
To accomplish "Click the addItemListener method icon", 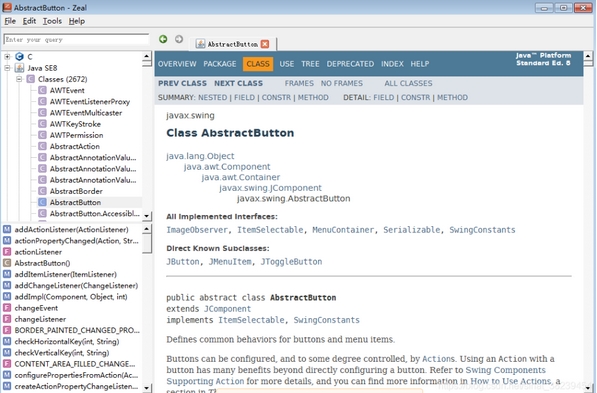I will tap(7, 274).
